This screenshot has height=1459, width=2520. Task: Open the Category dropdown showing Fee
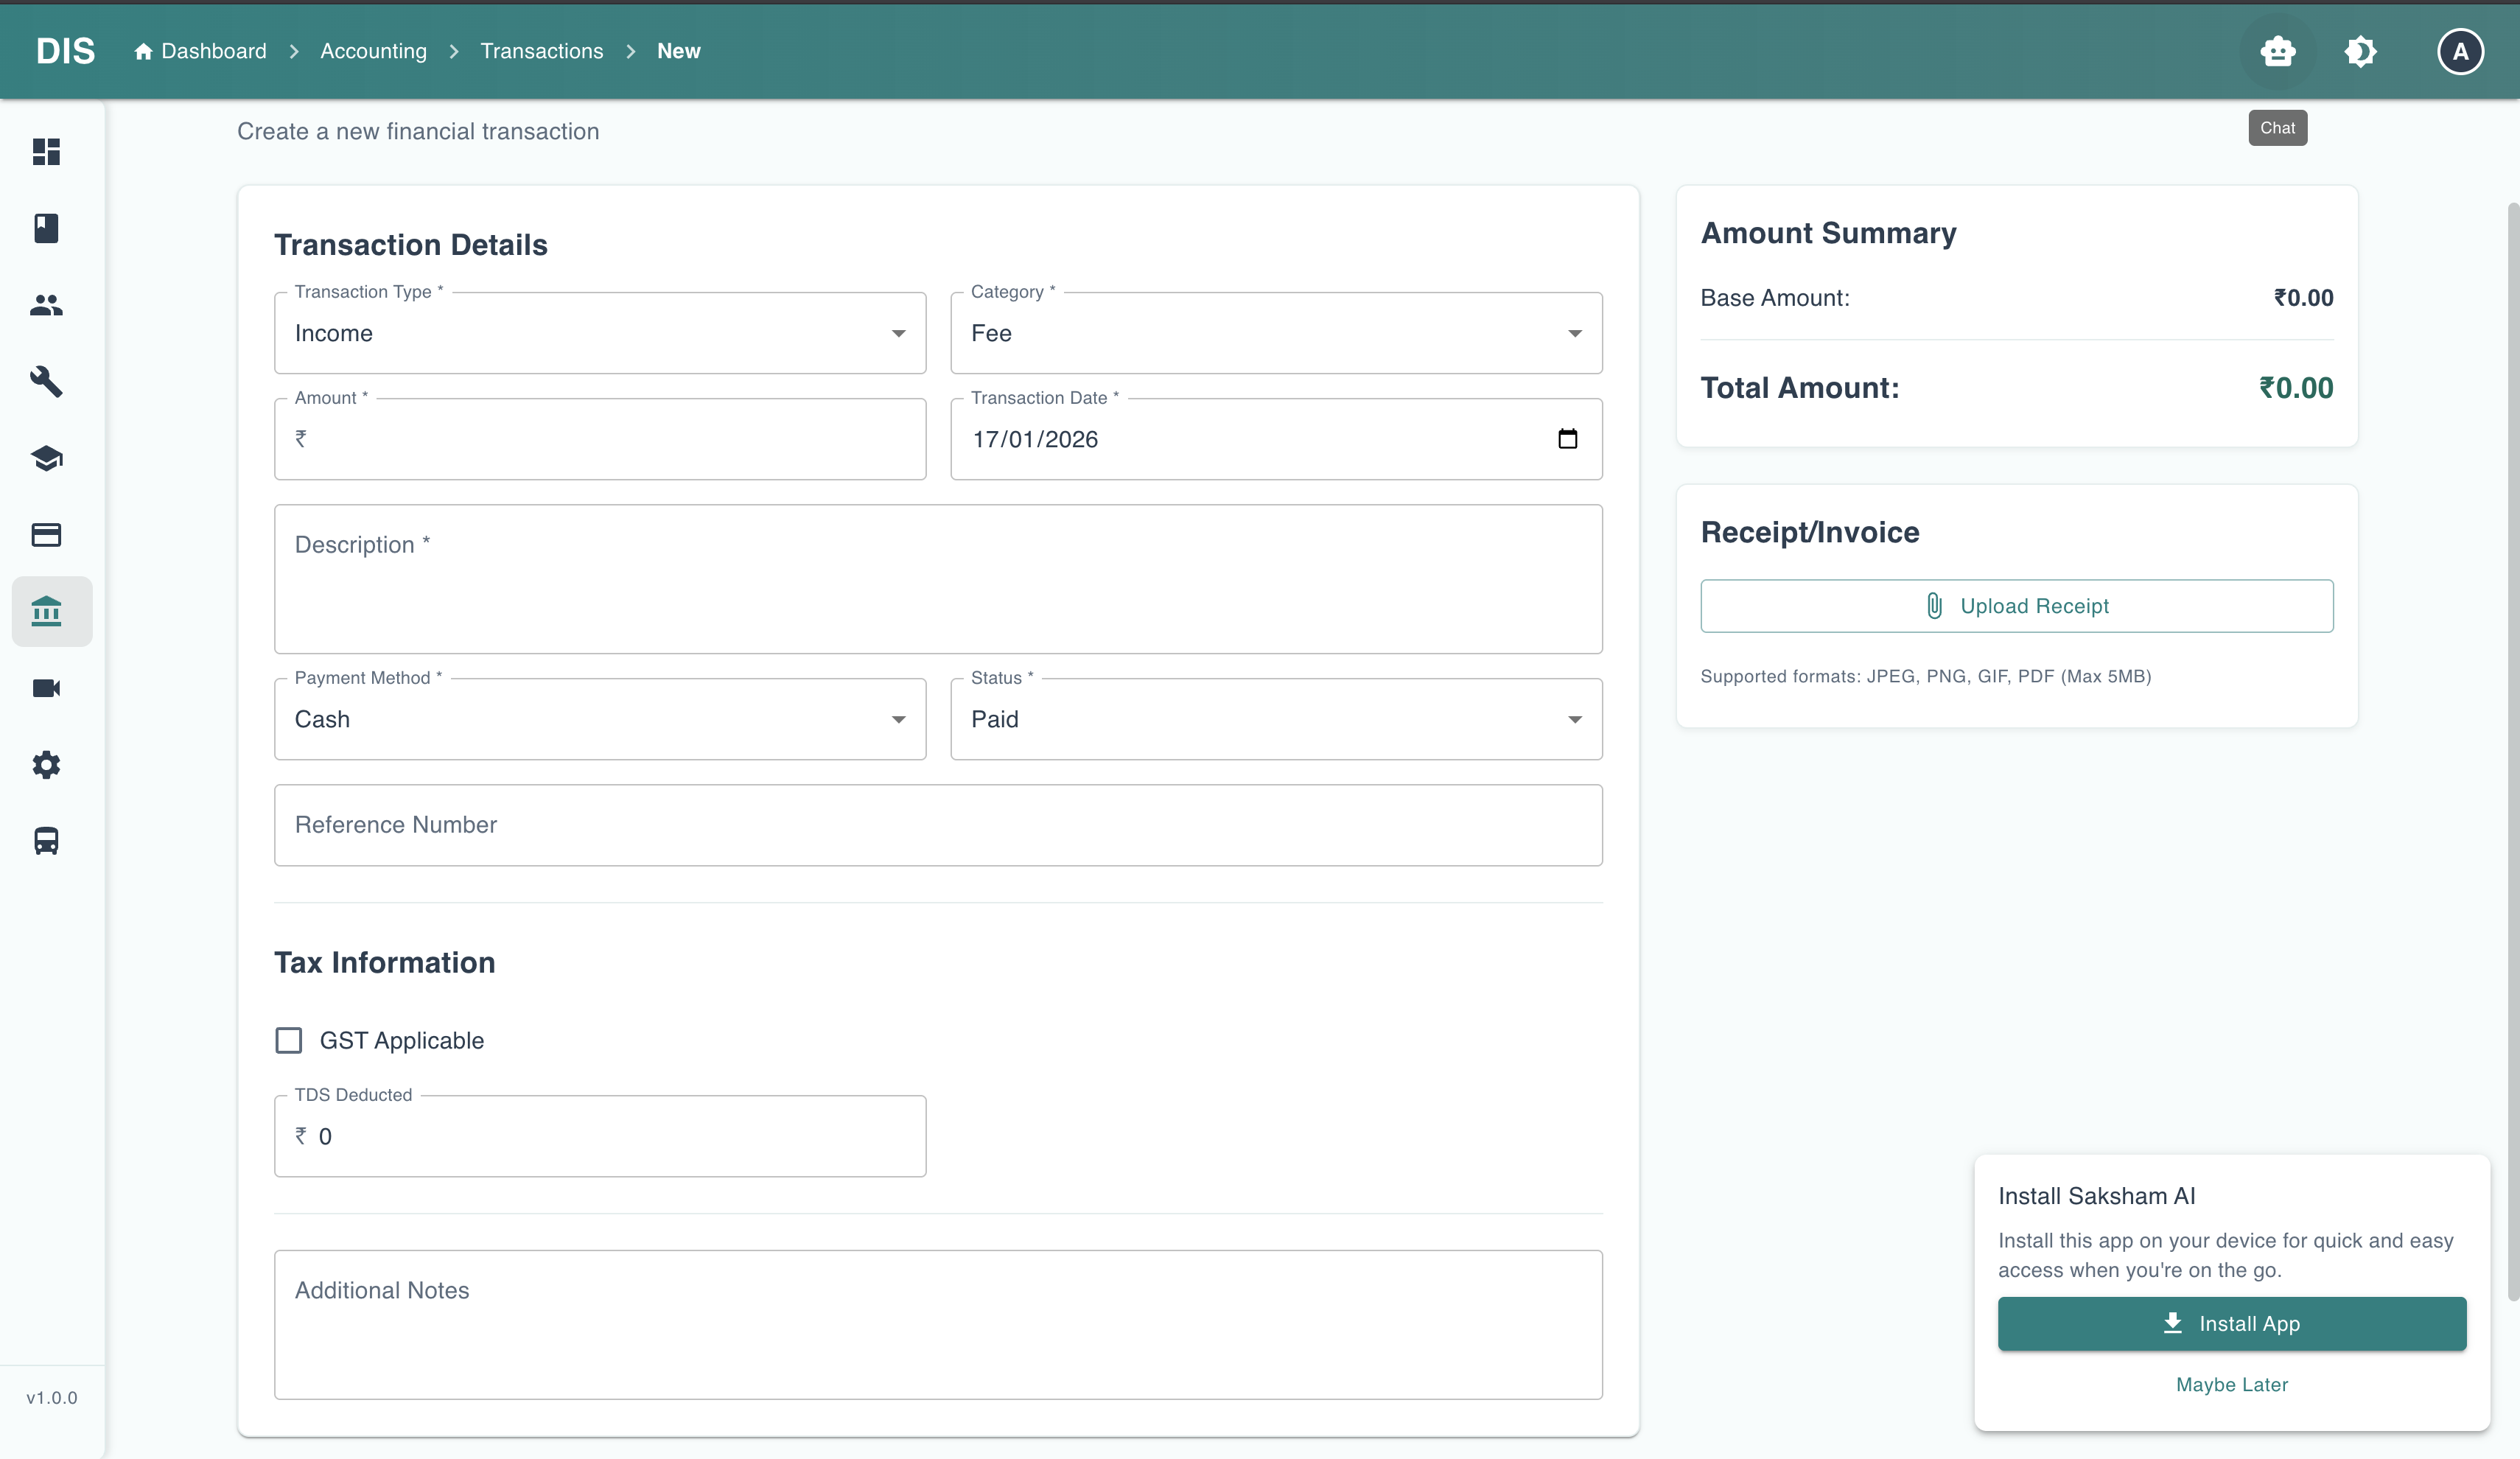[x=1275, y=333]
